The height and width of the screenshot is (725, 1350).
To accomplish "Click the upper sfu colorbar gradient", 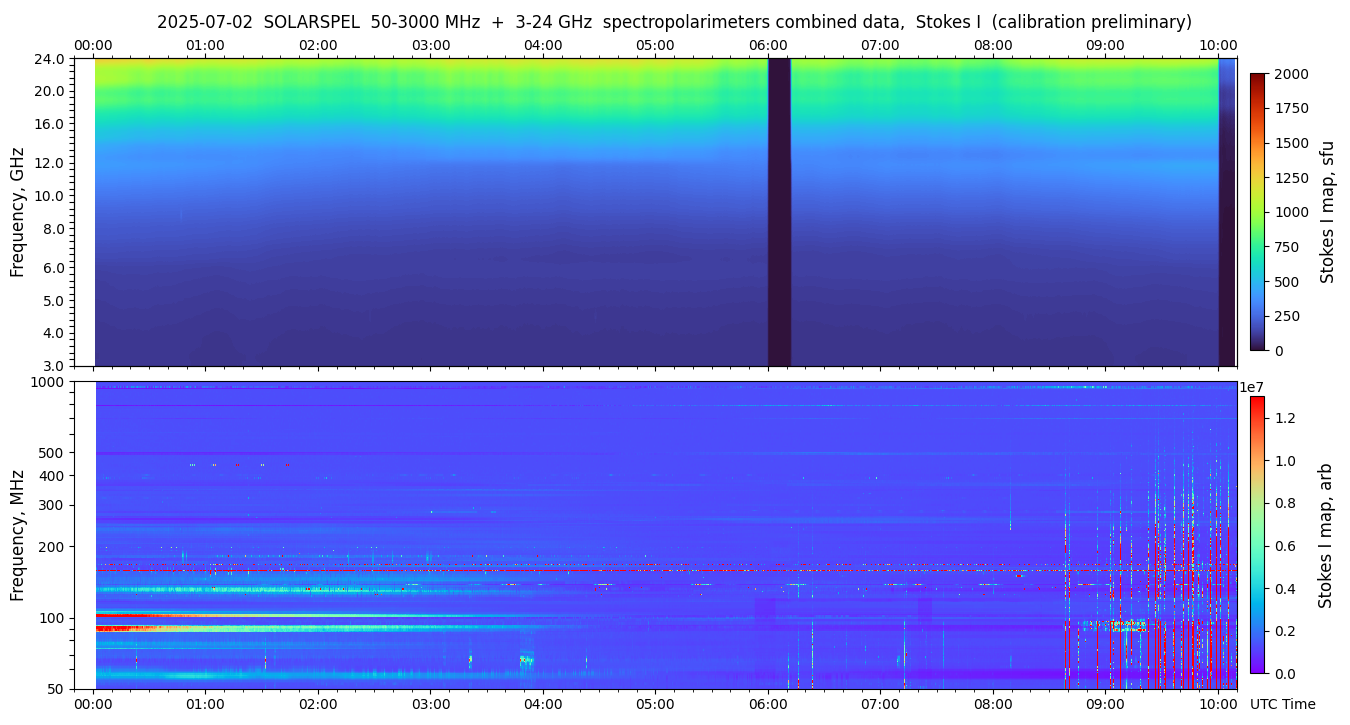I will tap(1257, 211).
